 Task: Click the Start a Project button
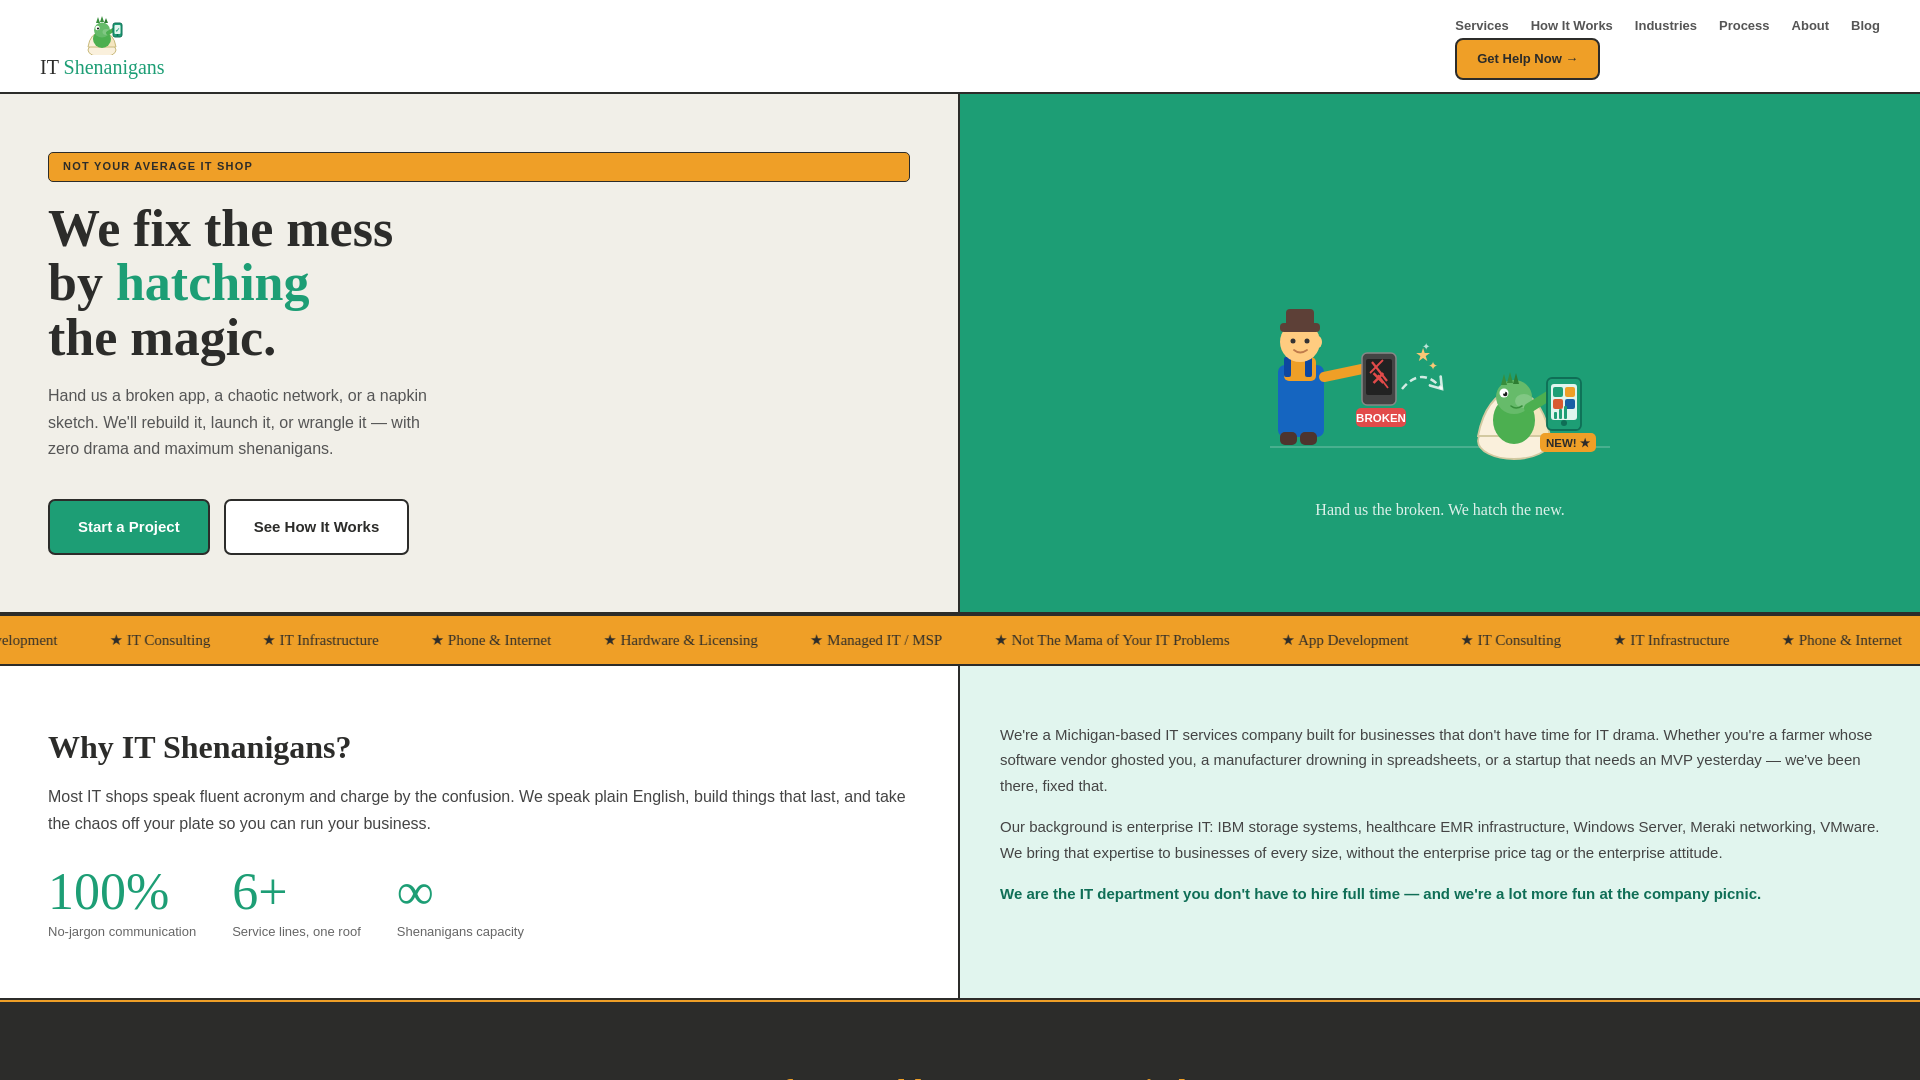click(129, 527)
